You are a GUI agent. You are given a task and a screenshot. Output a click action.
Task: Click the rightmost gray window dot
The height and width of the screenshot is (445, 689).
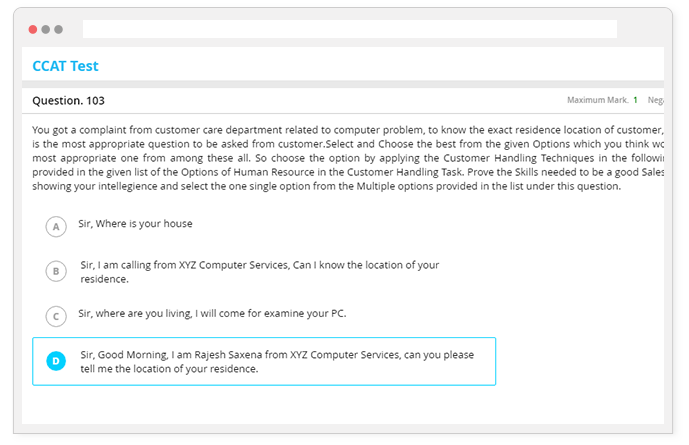pos(58,29)
